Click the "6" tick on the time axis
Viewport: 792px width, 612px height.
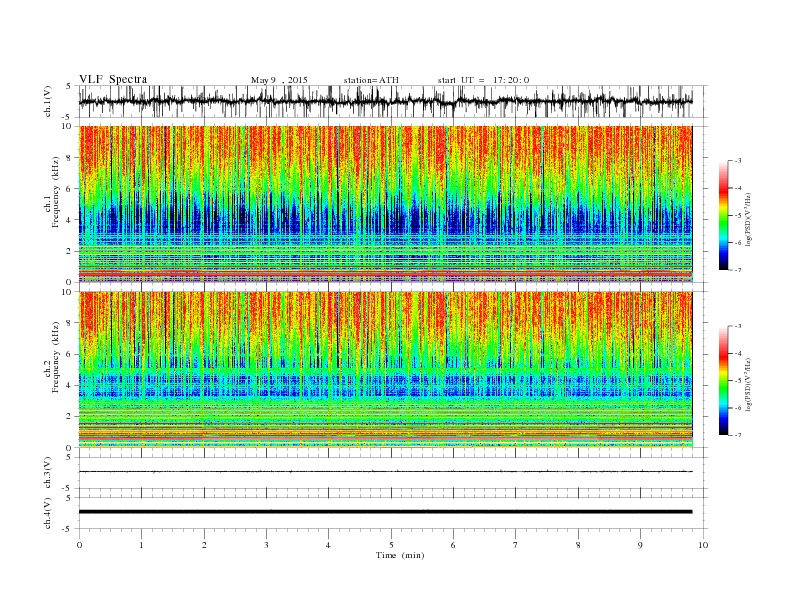pyautogui.click(x=454, y=545)
